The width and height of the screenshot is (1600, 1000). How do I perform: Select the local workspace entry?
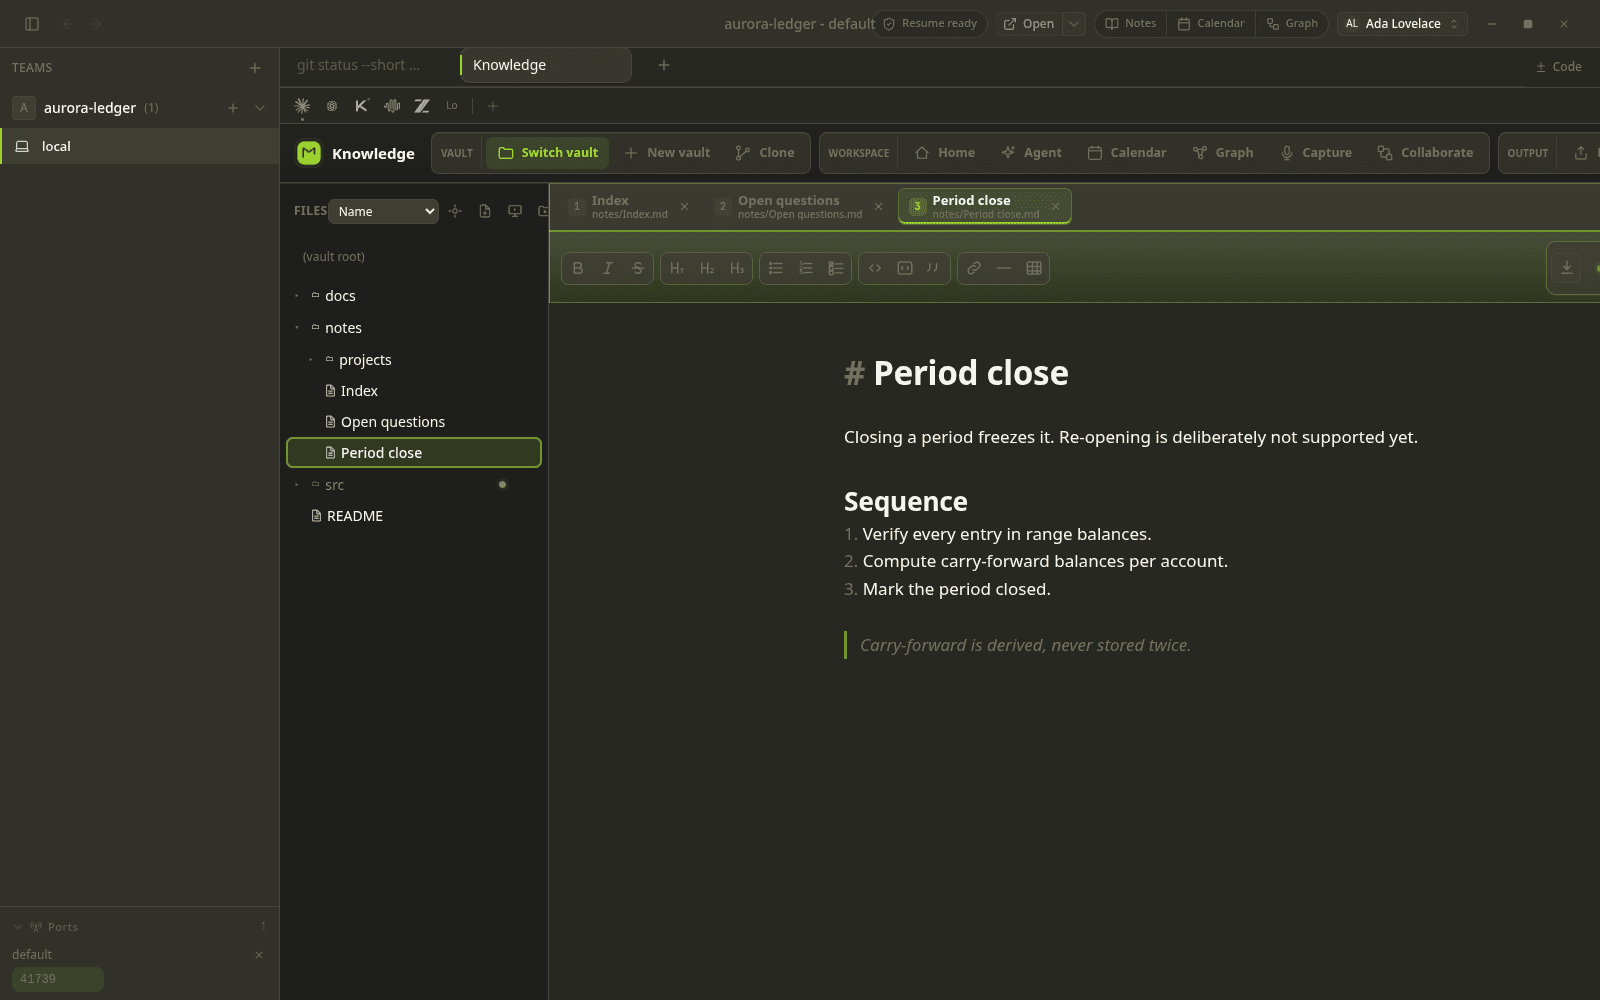pyautogui.click(x=140, y=146)
